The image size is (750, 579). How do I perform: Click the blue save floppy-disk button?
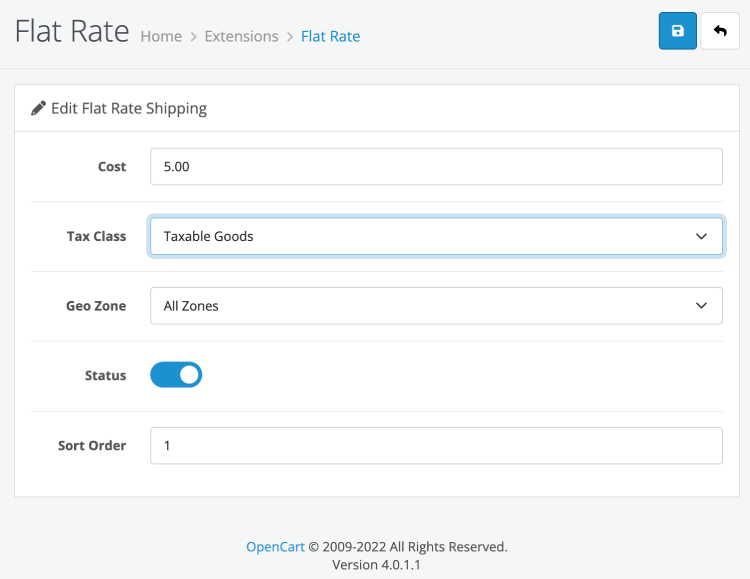point(677,31)
